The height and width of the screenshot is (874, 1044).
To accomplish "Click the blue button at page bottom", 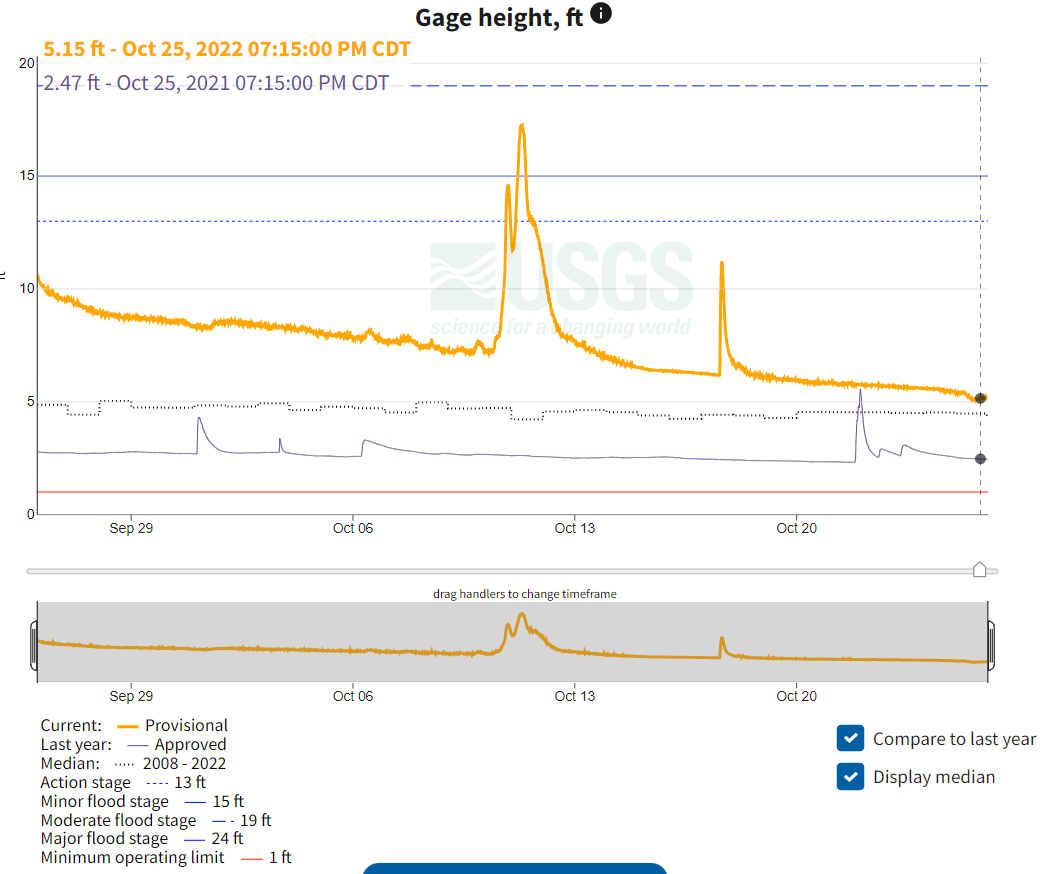I will [x=514, y=868].
